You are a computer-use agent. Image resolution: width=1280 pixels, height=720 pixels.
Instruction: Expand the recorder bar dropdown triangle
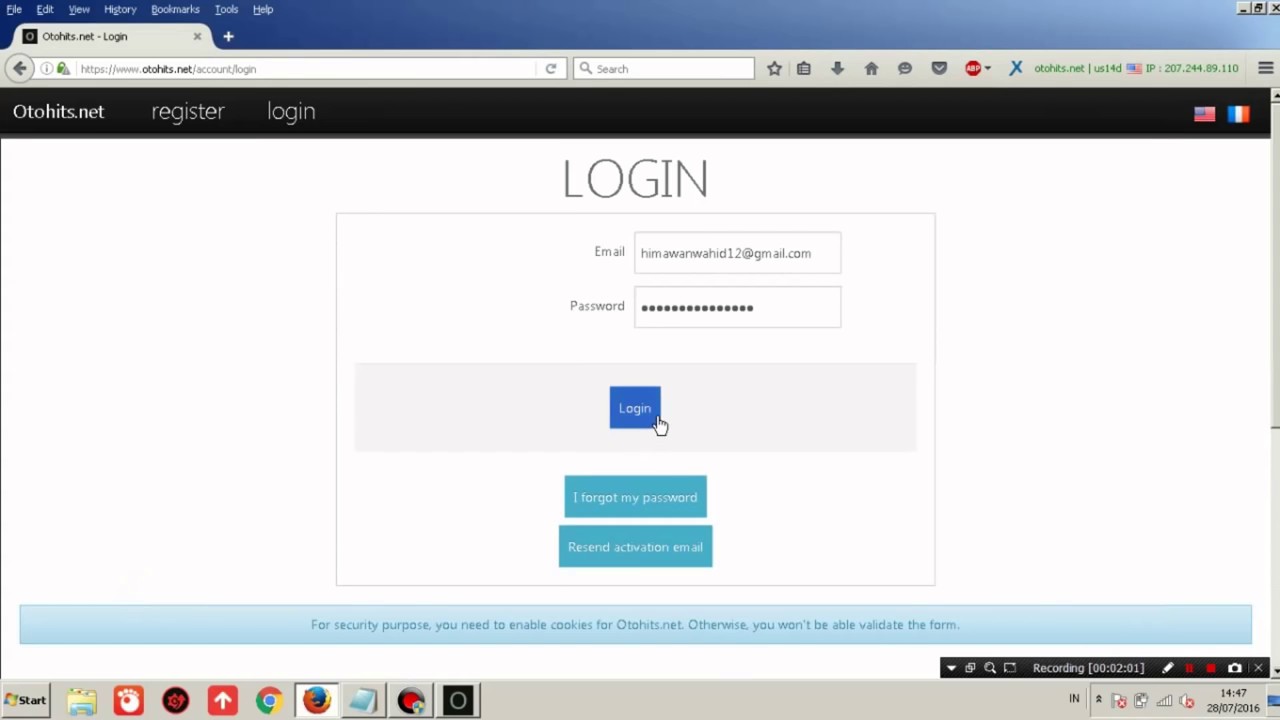pyautogui.click(x=951, y=668)
